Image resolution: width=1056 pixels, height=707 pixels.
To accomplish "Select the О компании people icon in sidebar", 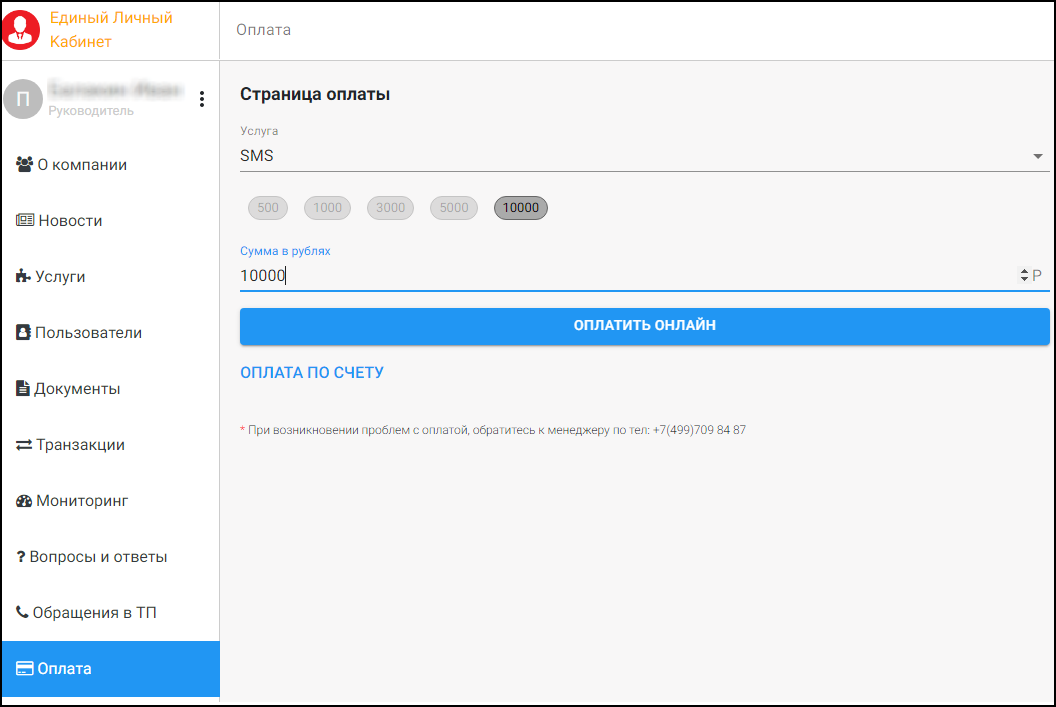I will pos(22,164).
